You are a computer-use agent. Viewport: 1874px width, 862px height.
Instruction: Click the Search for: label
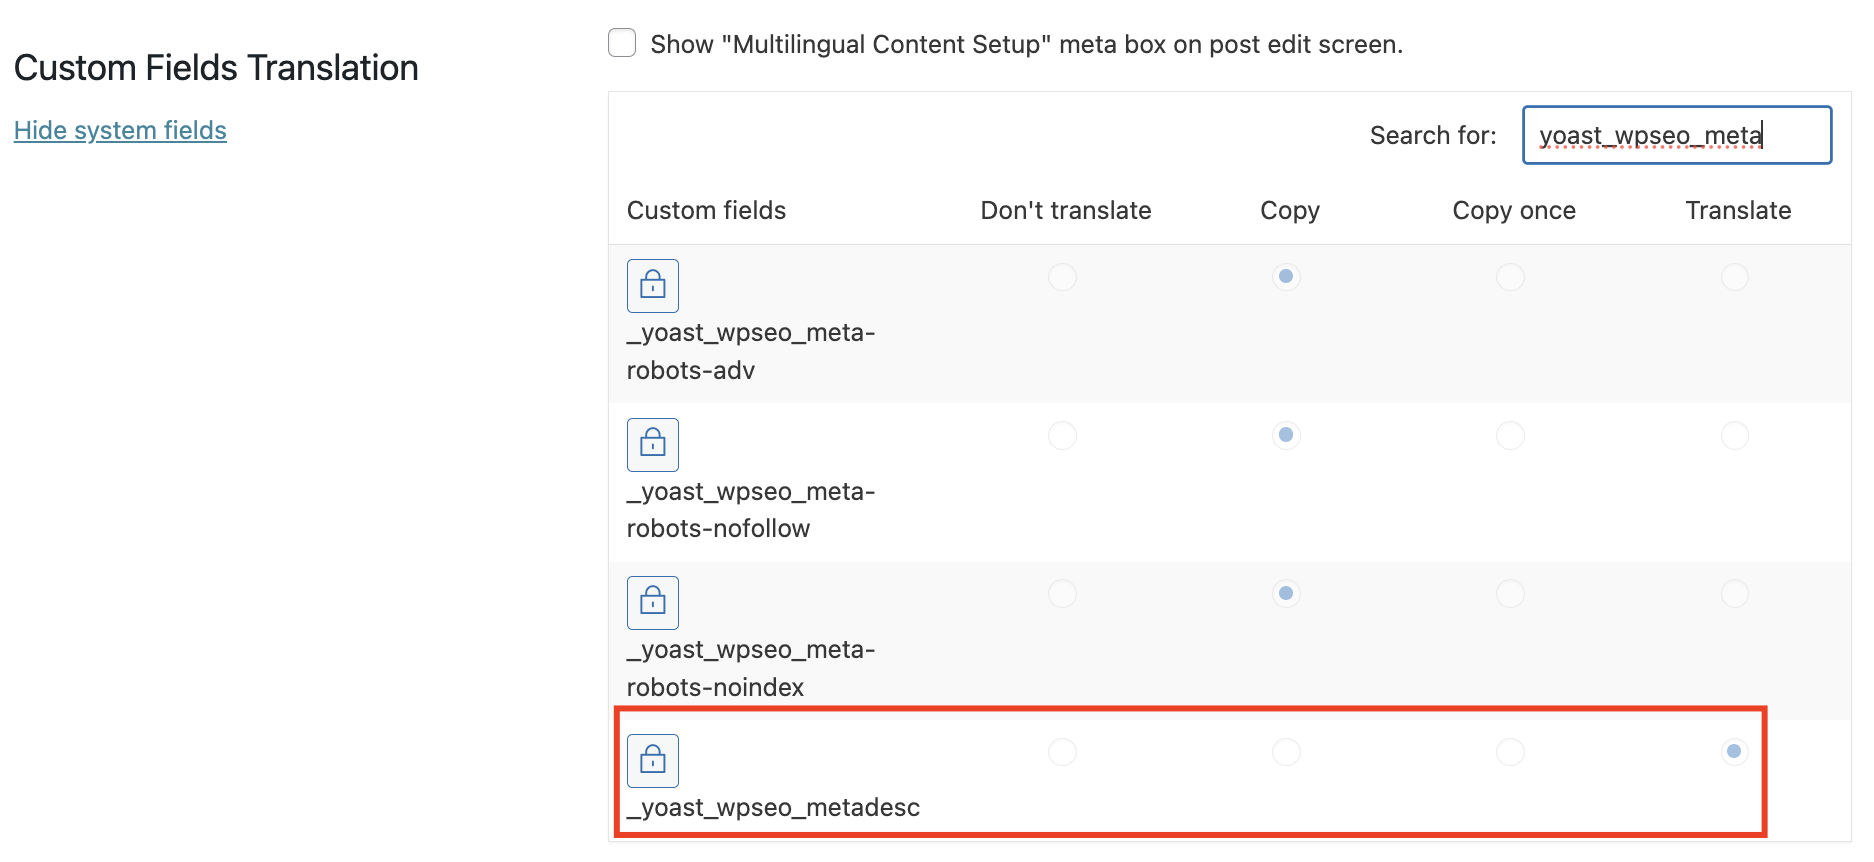[x=1433, y=135]
